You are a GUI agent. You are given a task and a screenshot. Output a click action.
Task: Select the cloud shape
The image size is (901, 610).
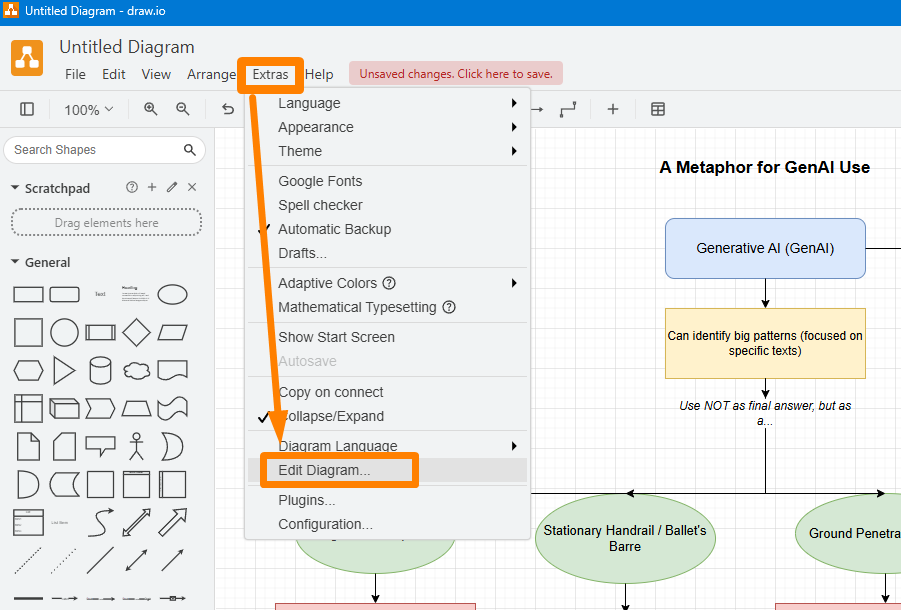(x=136, y=370)
